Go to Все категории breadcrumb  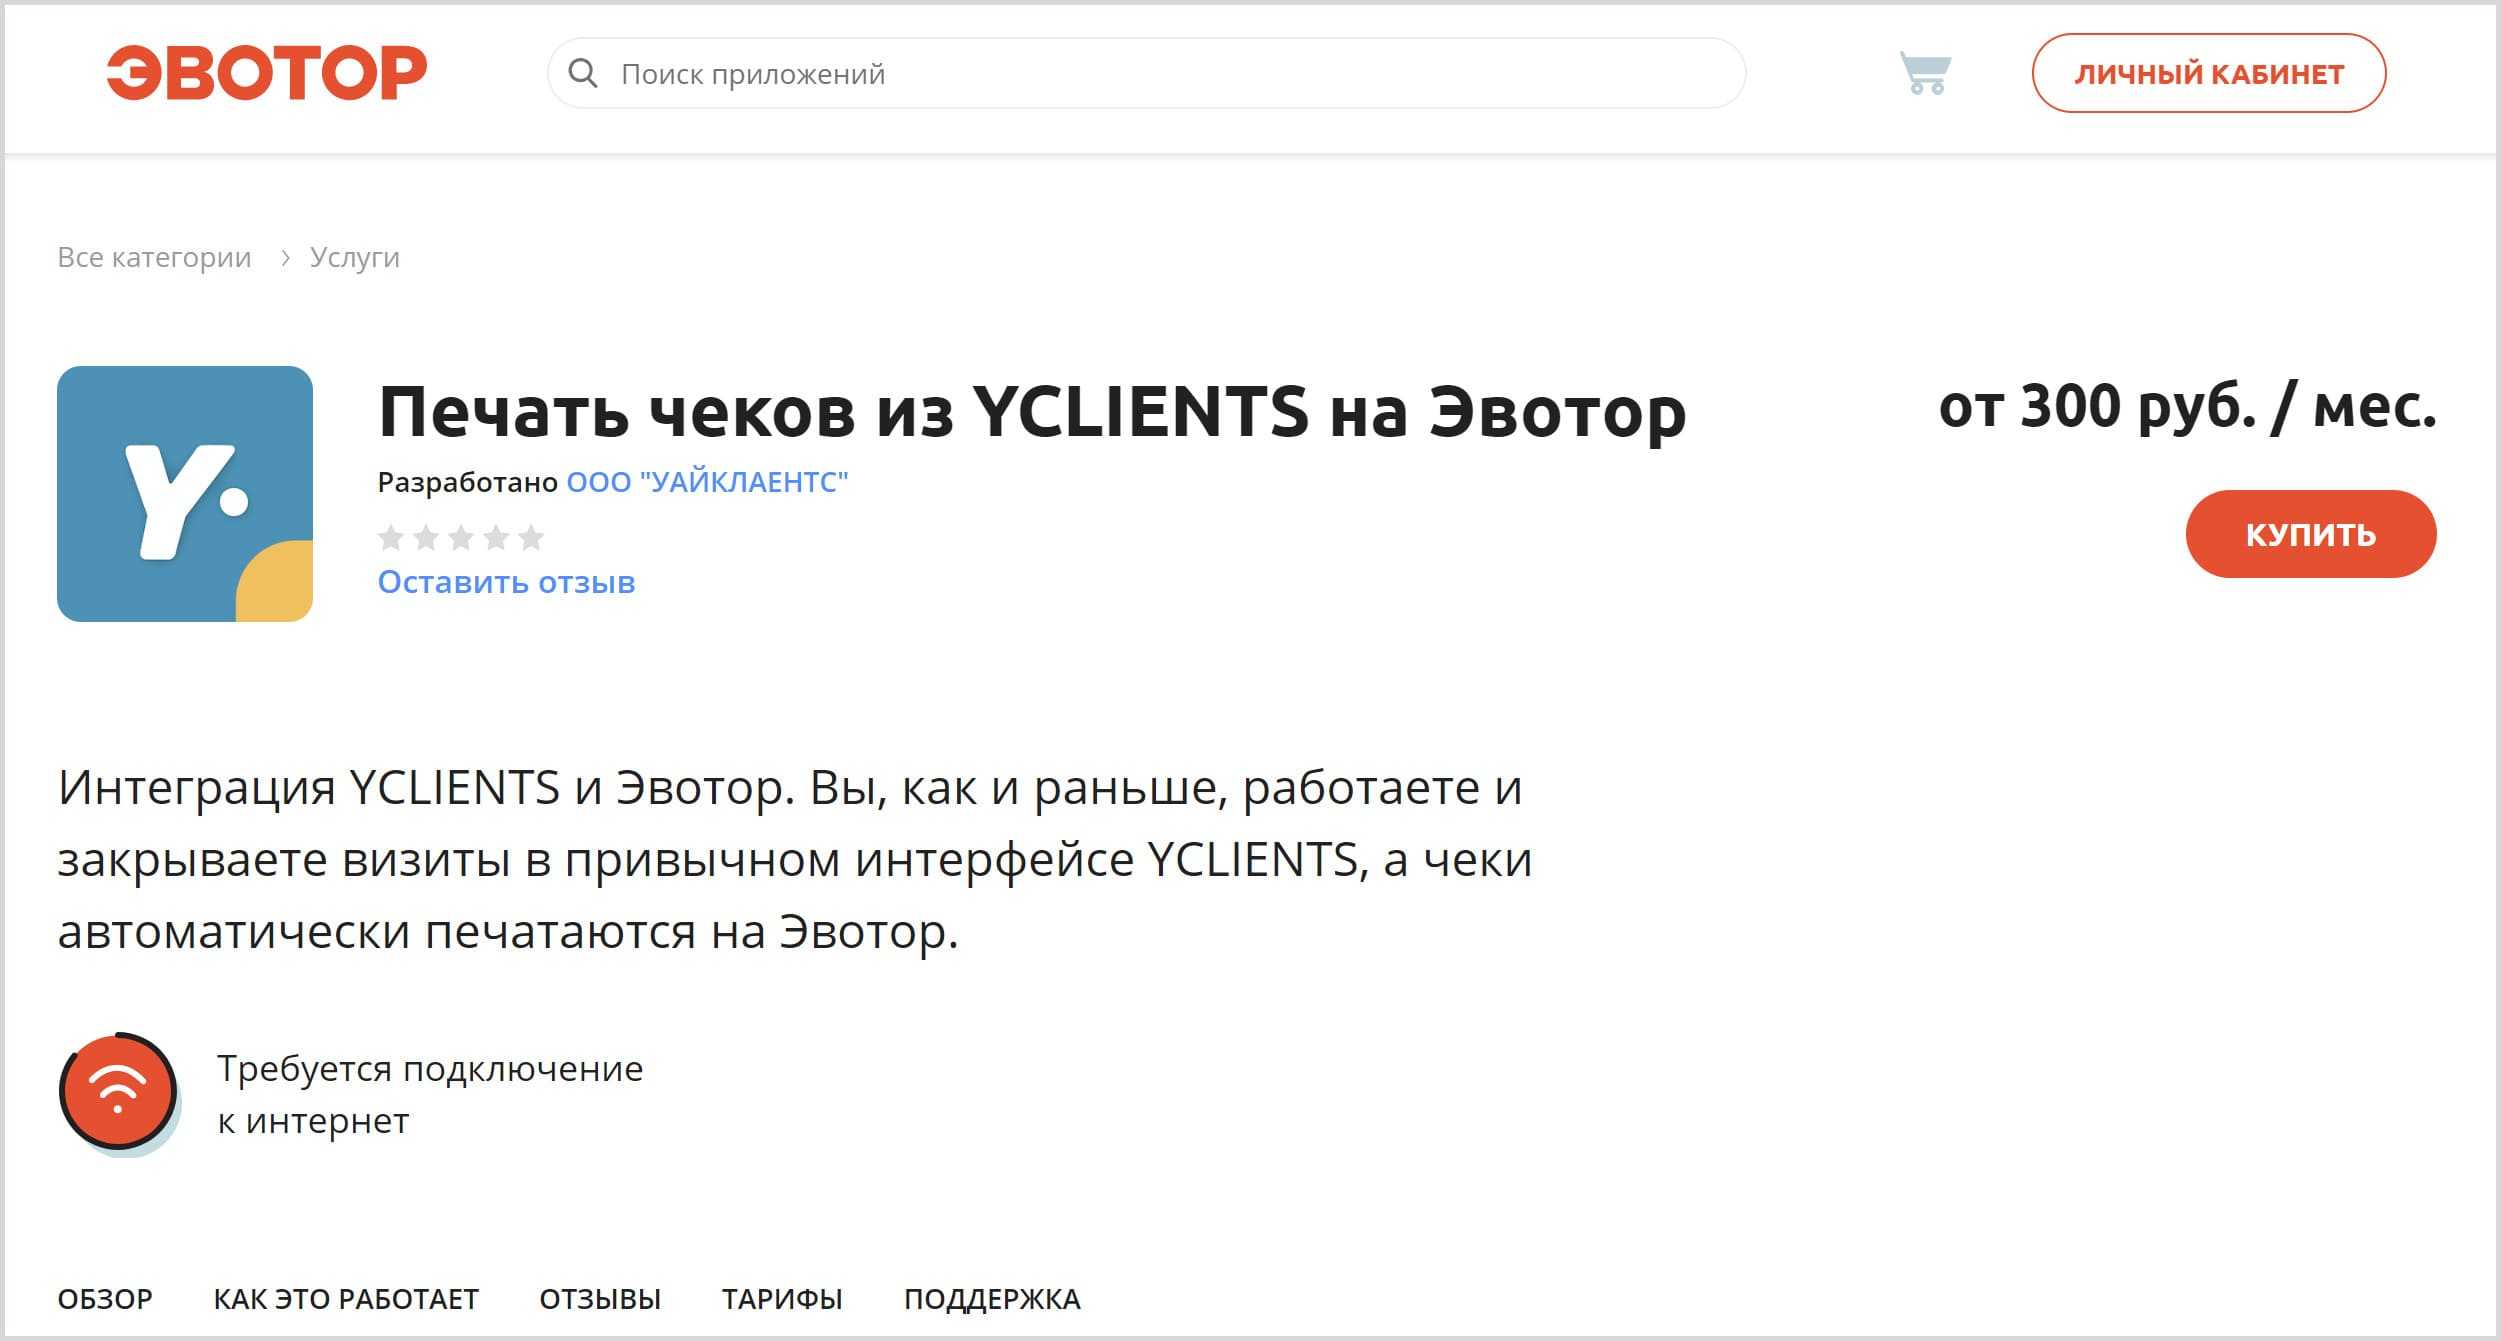[154, 258]
